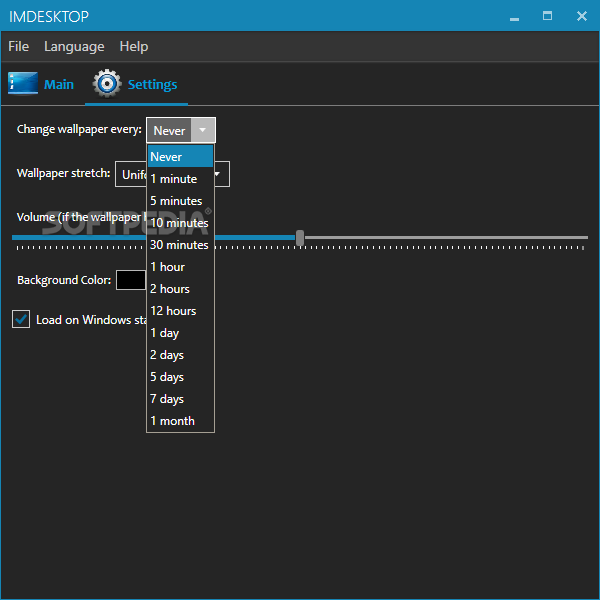
Task: Pick the 1 month option
Action: (x=180, y=421)
